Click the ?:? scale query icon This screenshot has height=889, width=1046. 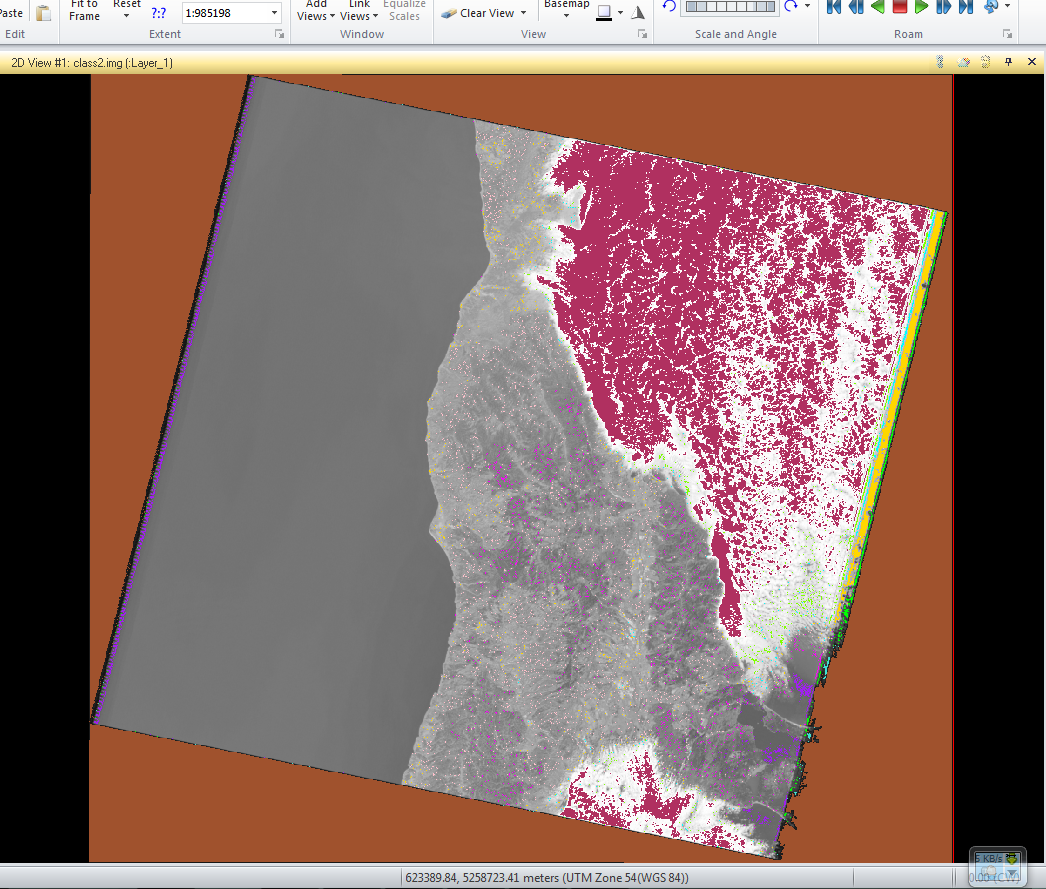point(159,13)
